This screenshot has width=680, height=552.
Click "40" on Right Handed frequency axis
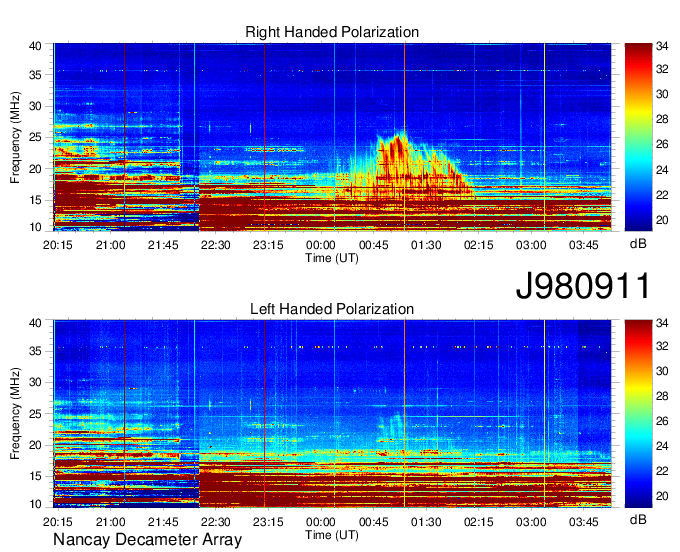tap(35, 46)
